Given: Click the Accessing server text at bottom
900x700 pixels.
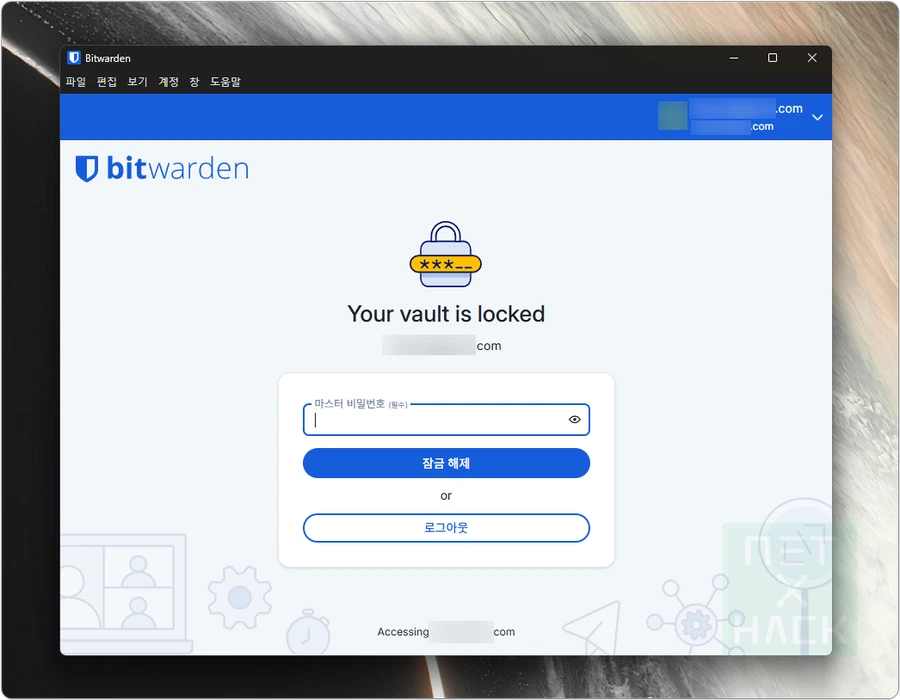Looking at the screenshot, I should [x=446, y=632].
